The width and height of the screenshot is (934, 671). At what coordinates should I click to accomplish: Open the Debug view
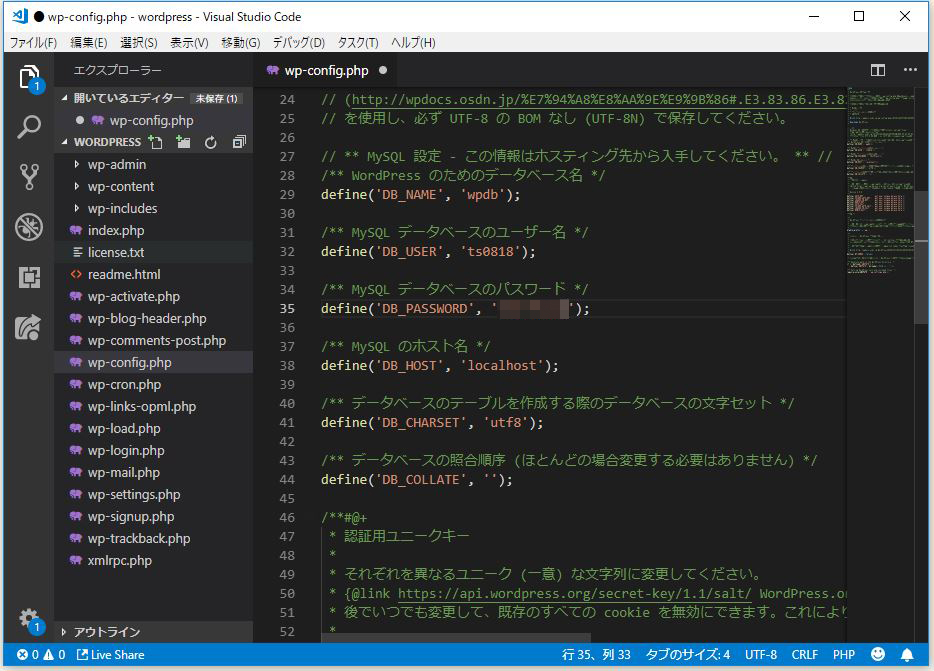point(28,227)
